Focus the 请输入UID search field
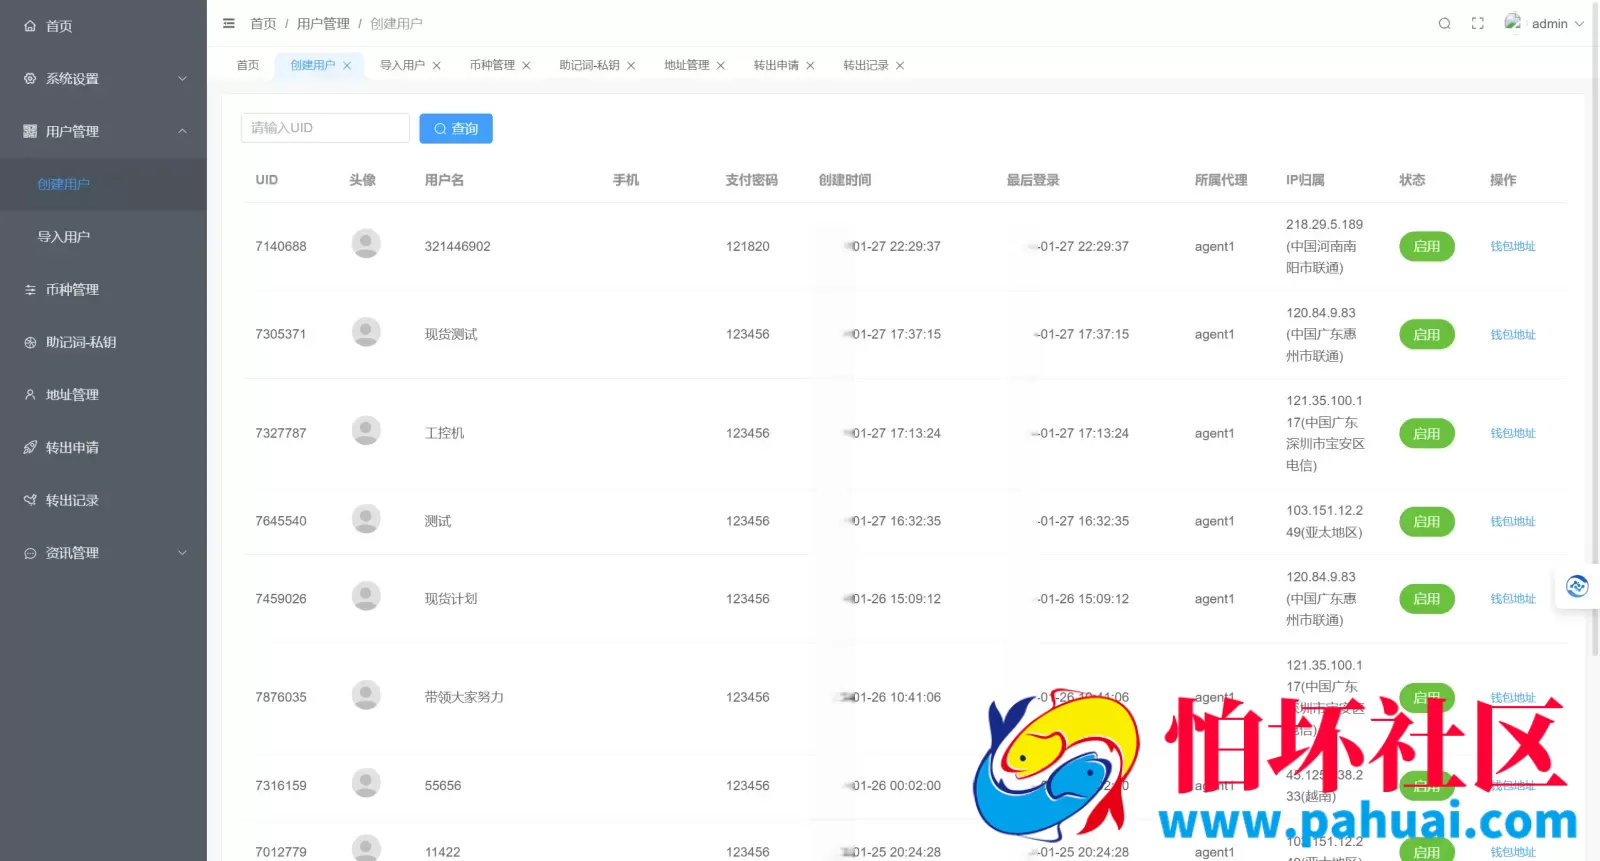The width and height of the screenshot is (1600, 861). pyautogui.click(x=325, y=128)
